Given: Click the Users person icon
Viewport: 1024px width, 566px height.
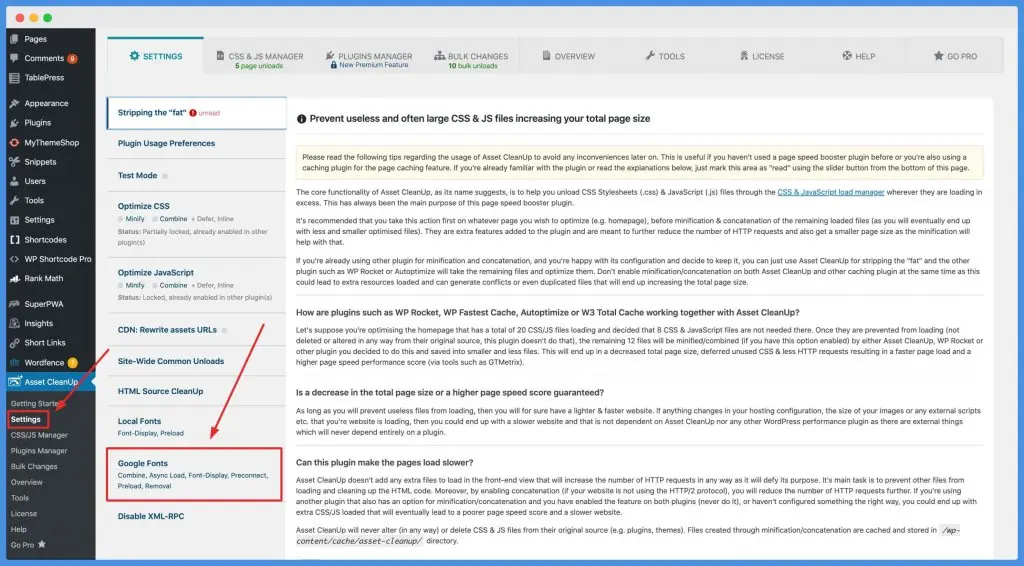Looking at the screenshot, I should (14, 181).
